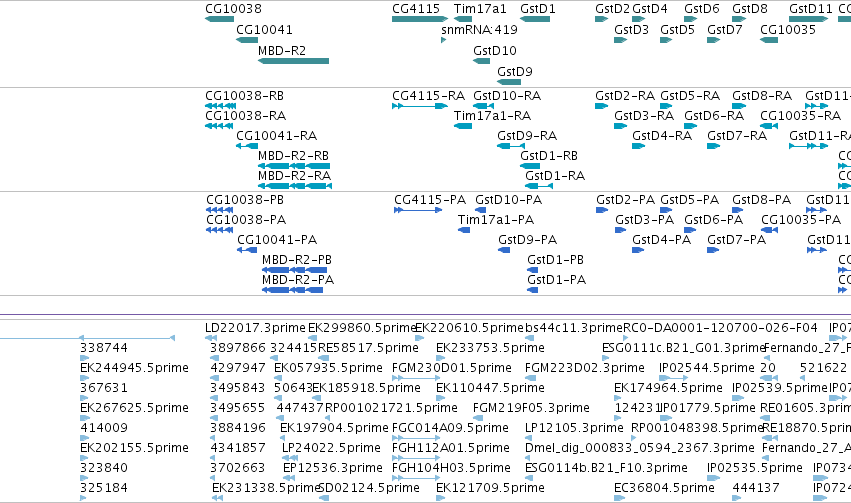Click the GstD2-RA transcript label
The image size is (851, 503).
pyautogui.click(x=625, y=96)
